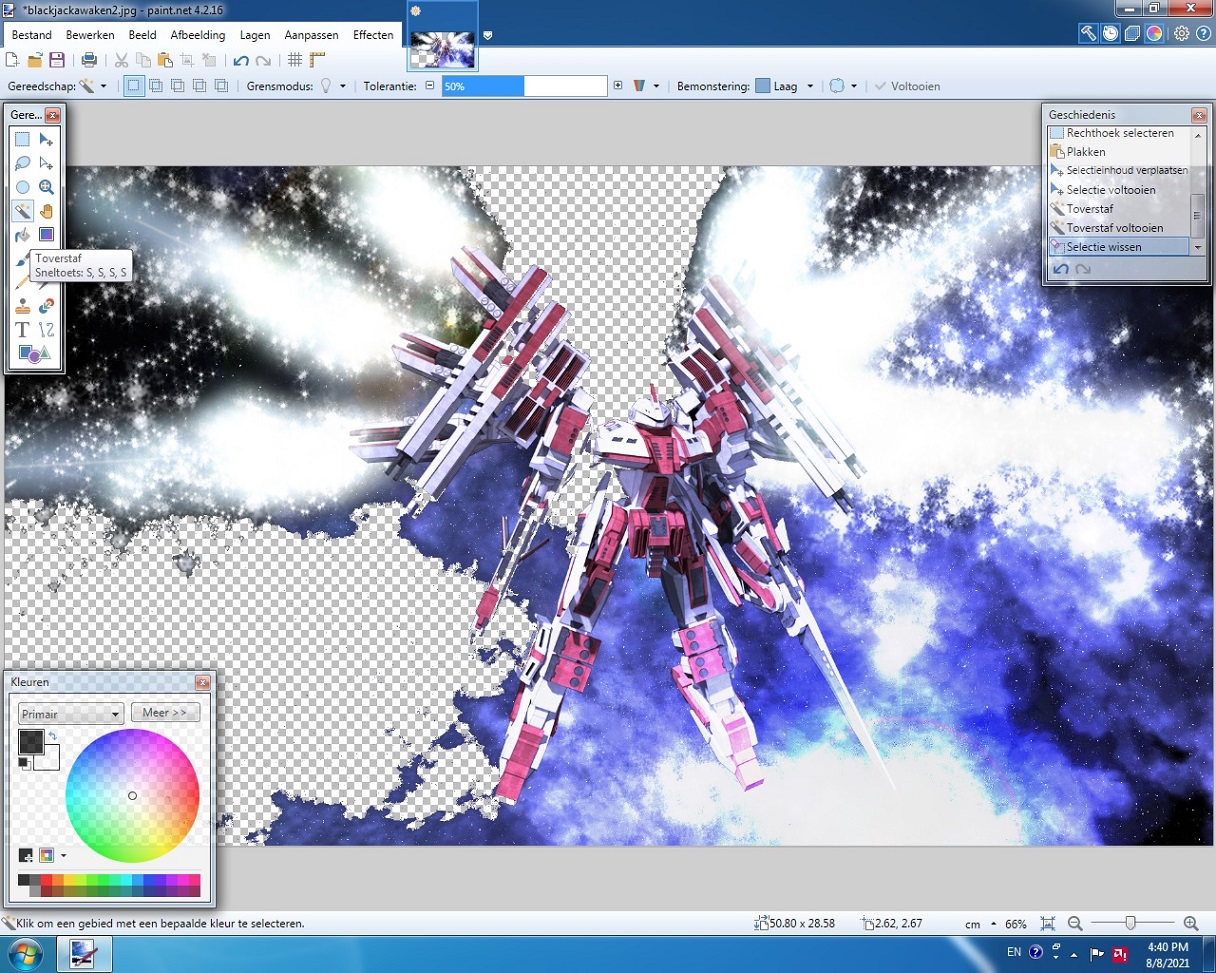Viewport: 1216px width, 973px height.
Task: Toggle the History window button at top right
Action: 1111,33
